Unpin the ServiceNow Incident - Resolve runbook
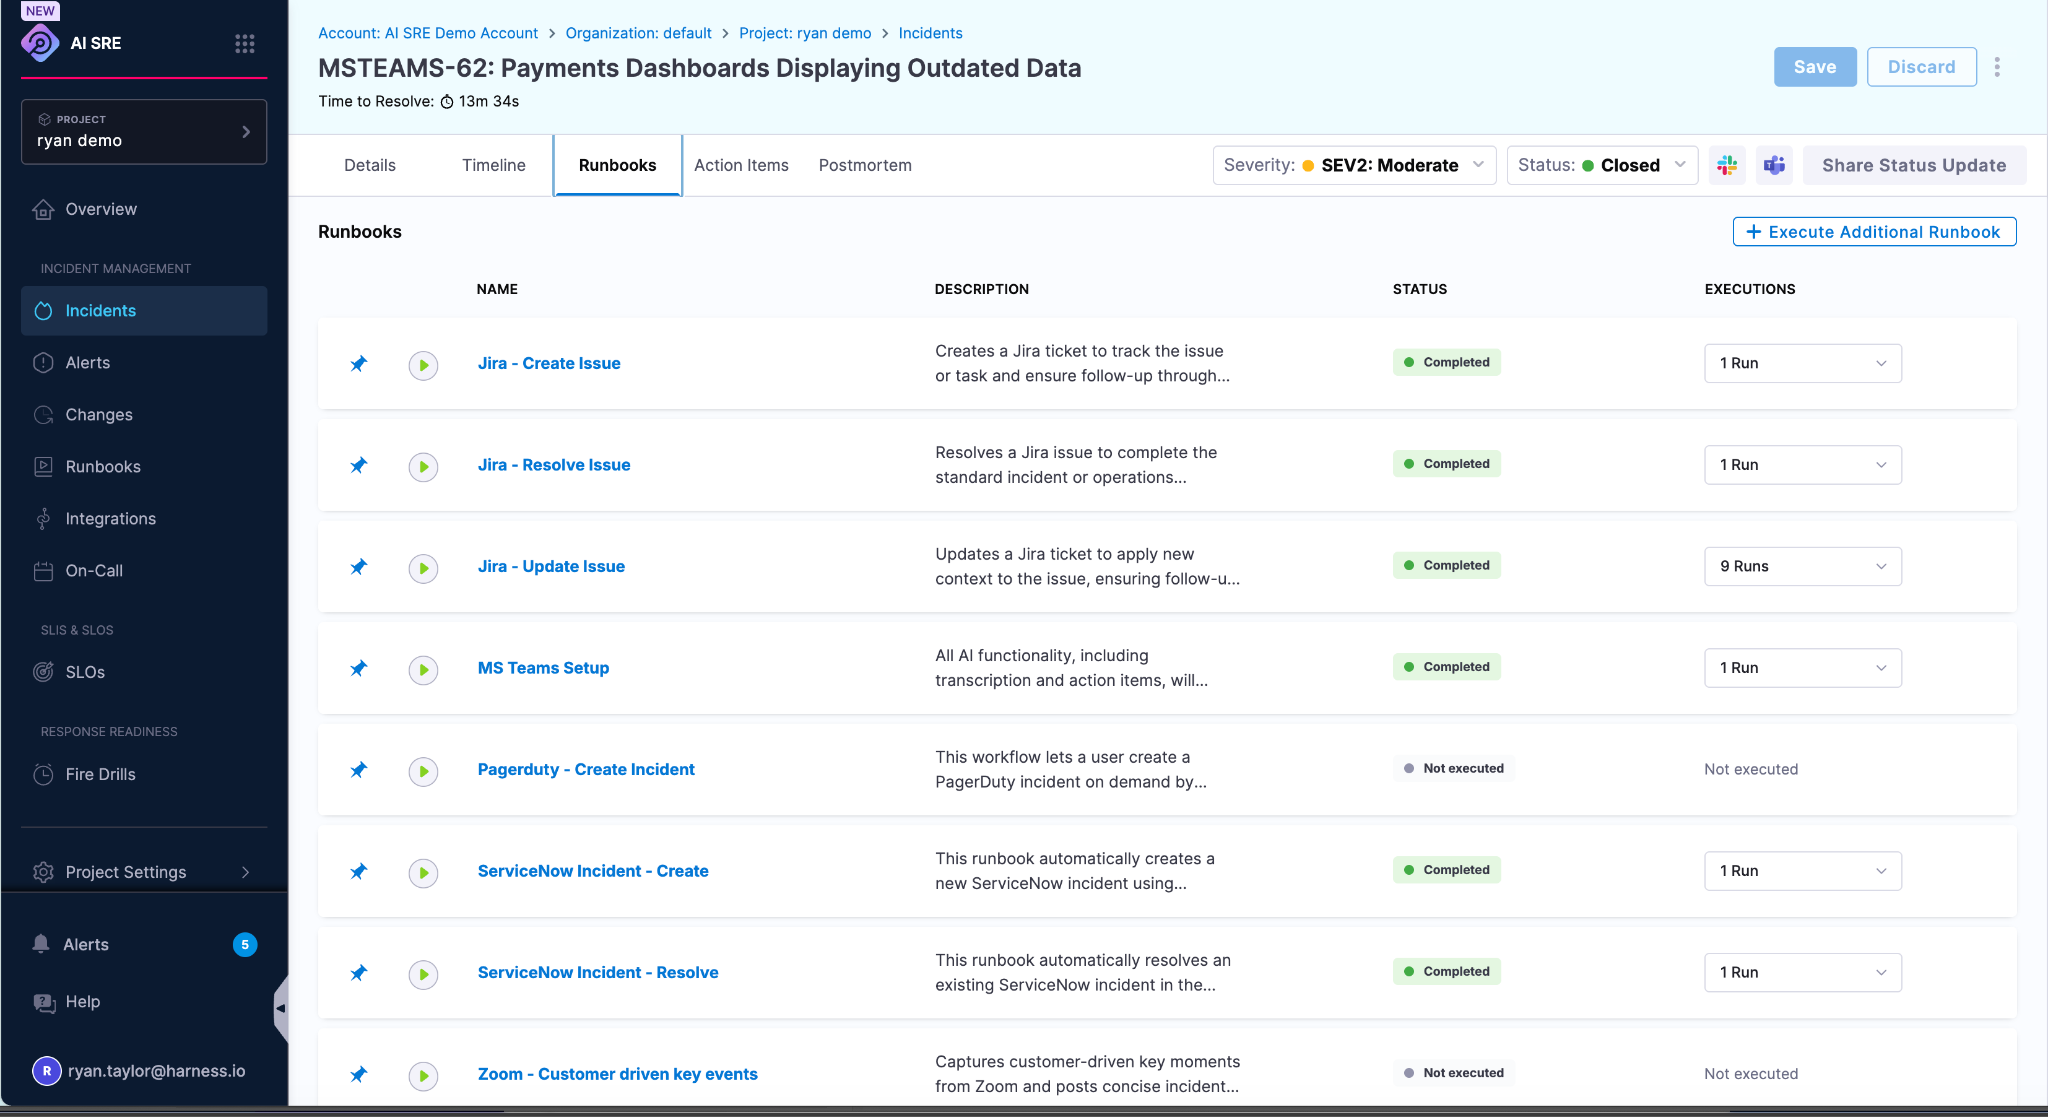 [358, 973]
